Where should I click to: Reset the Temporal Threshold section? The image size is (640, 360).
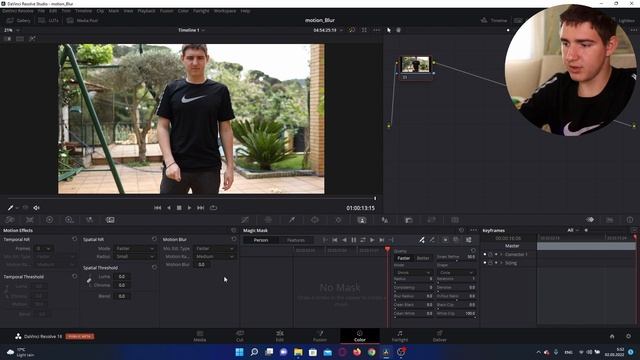(x=75, y=276)
